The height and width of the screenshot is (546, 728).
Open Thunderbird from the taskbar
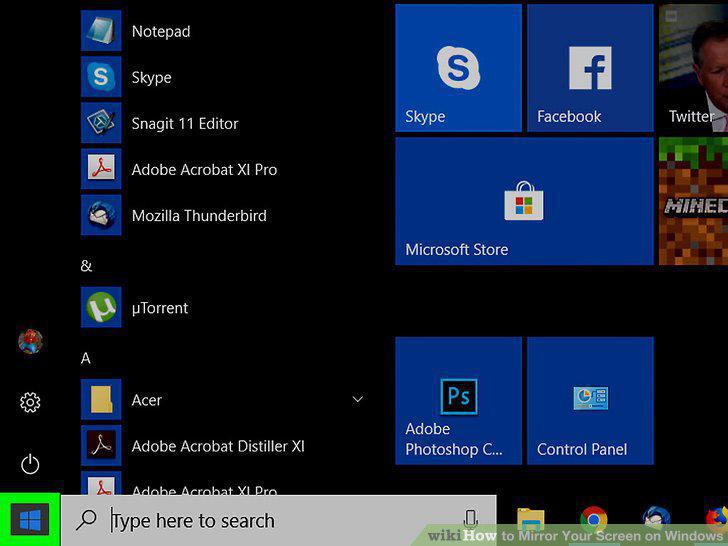[x=656, y=520]
